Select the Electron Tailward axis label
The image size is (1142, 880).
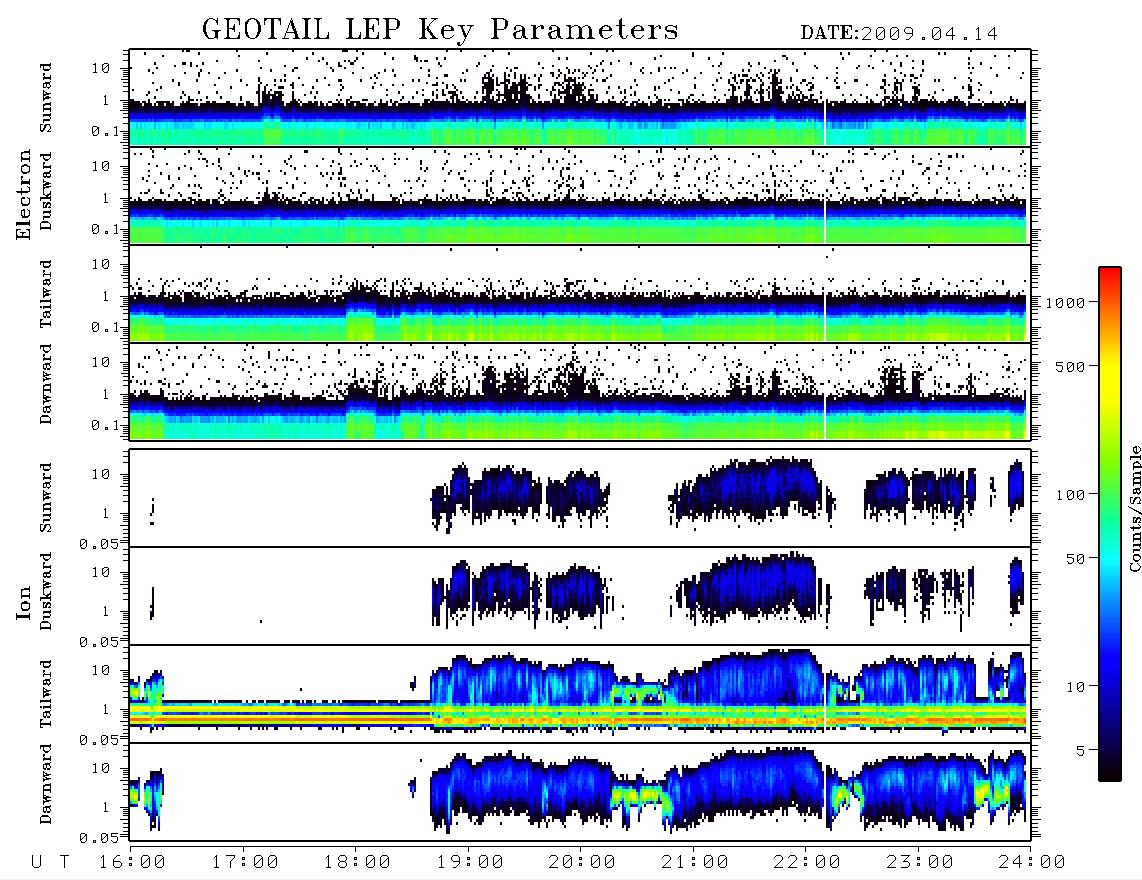(x=46, y=294)
